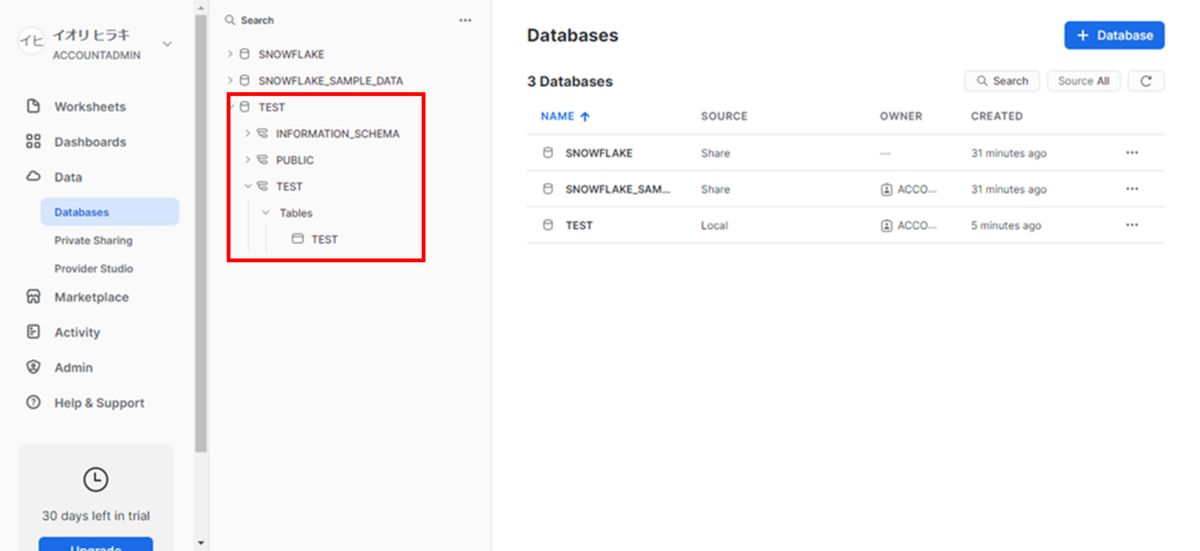
Task: Collapse the Tables folder node
Action: click(x=266, y=212)
